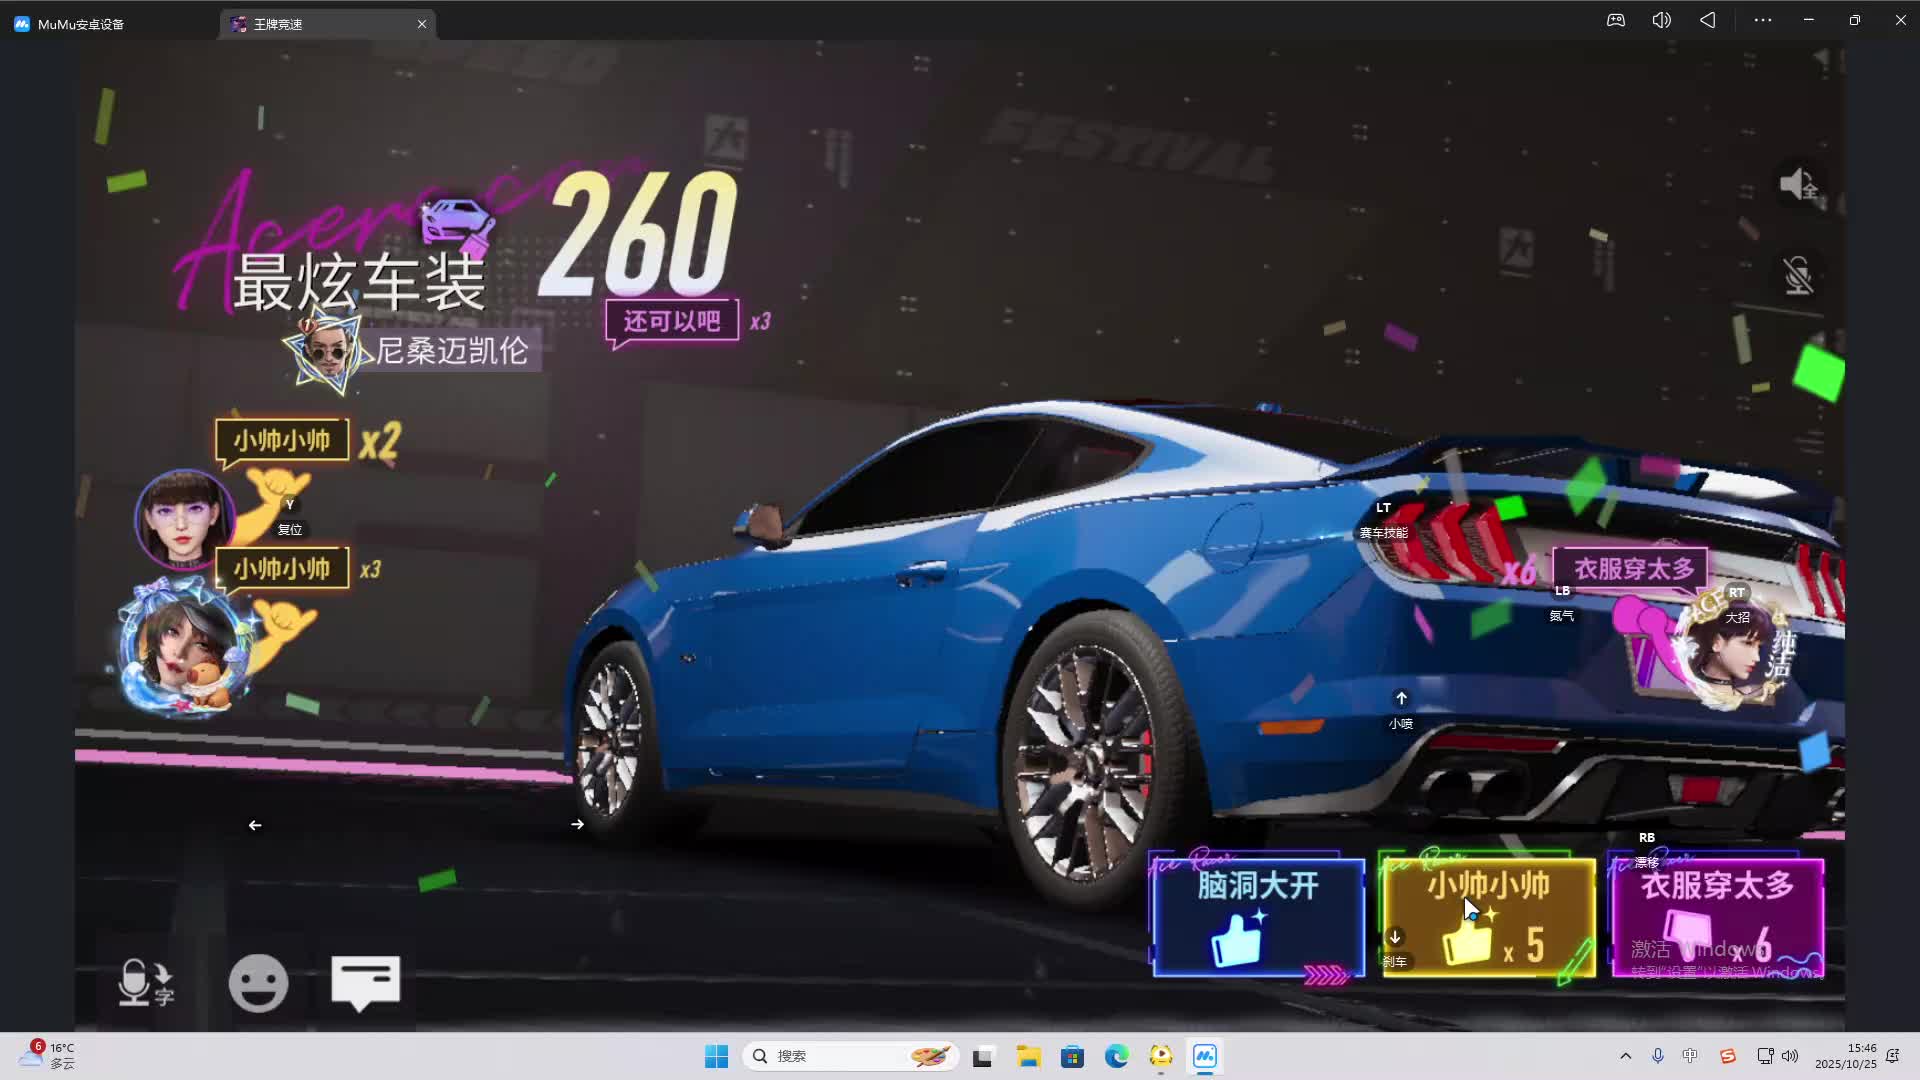Click the MuMu volume icon in title bar
1920x1080 pixels.
tap(1661, 20)
